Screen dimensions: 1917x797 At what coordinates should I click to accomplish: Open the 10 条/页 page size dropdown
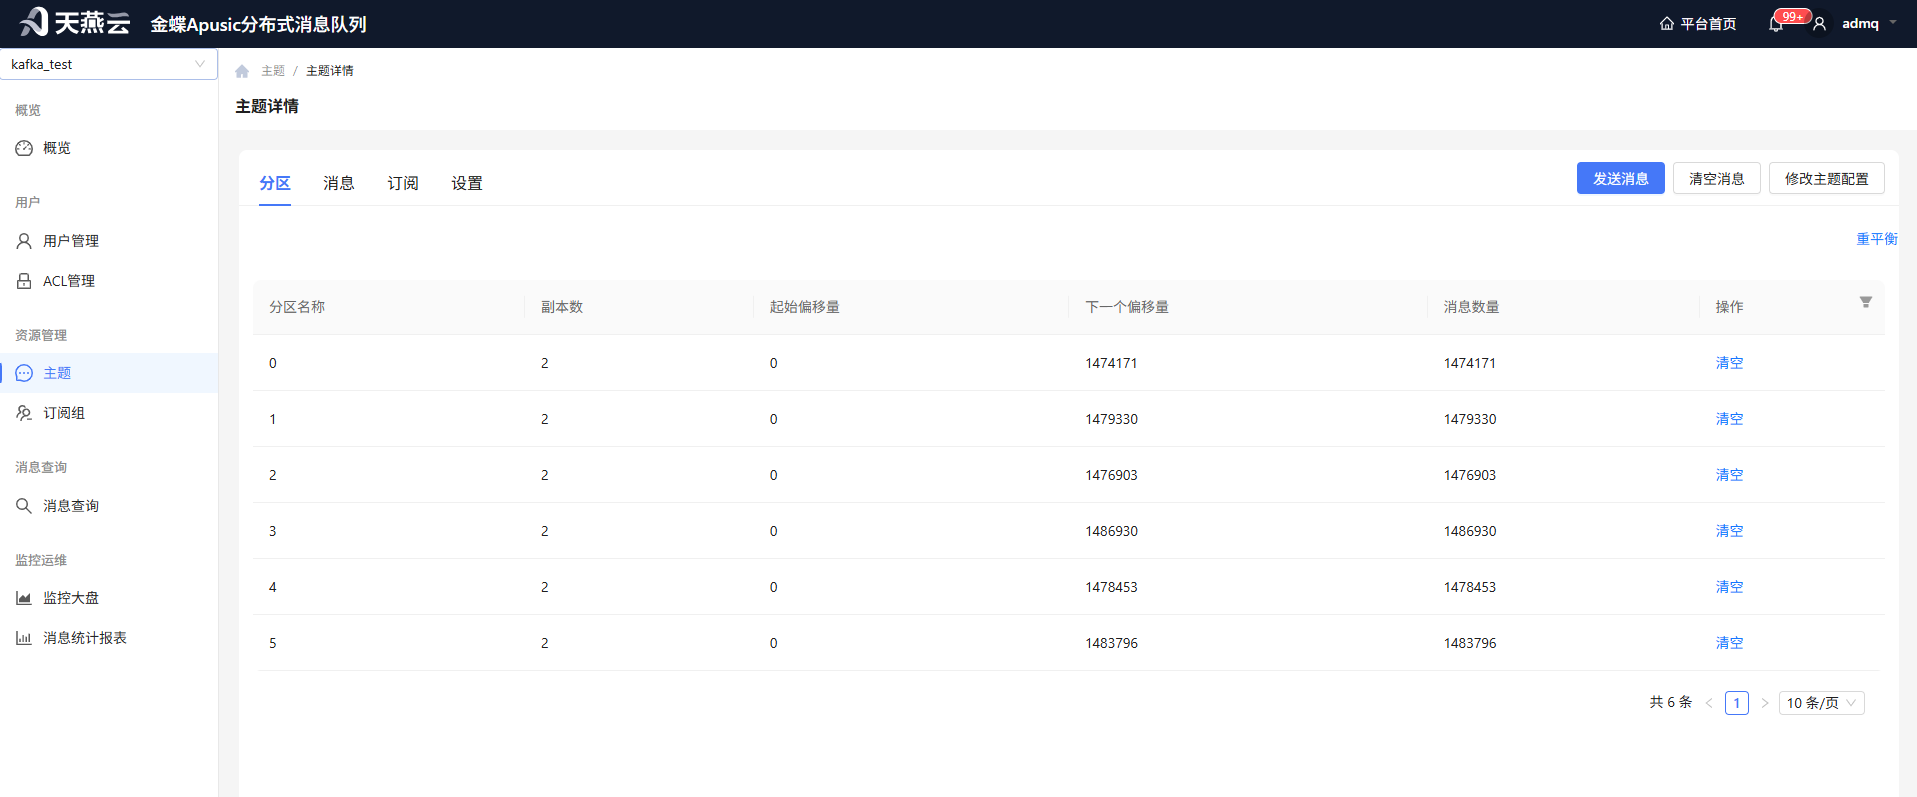pos(1821,703)
